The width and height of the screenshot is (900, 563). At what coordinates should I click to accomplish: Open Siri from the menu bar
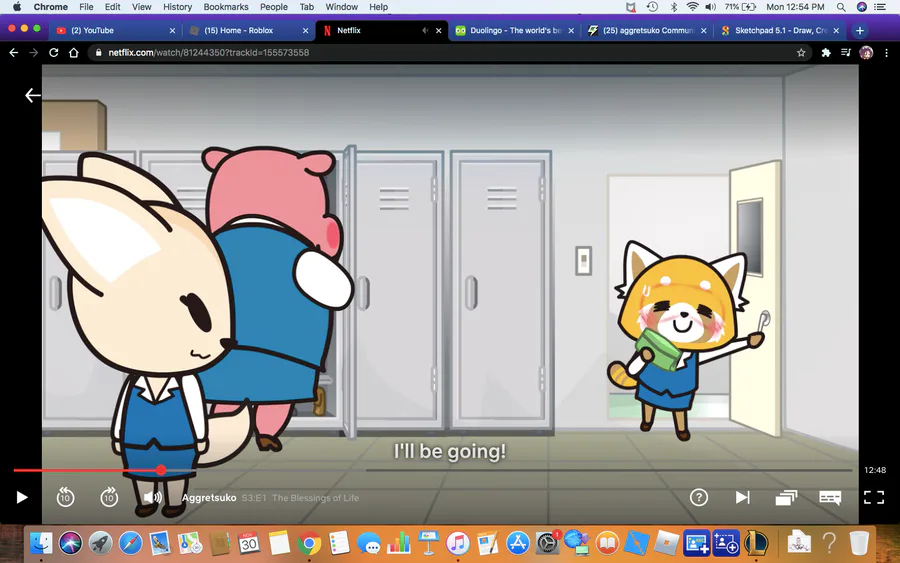861,7
